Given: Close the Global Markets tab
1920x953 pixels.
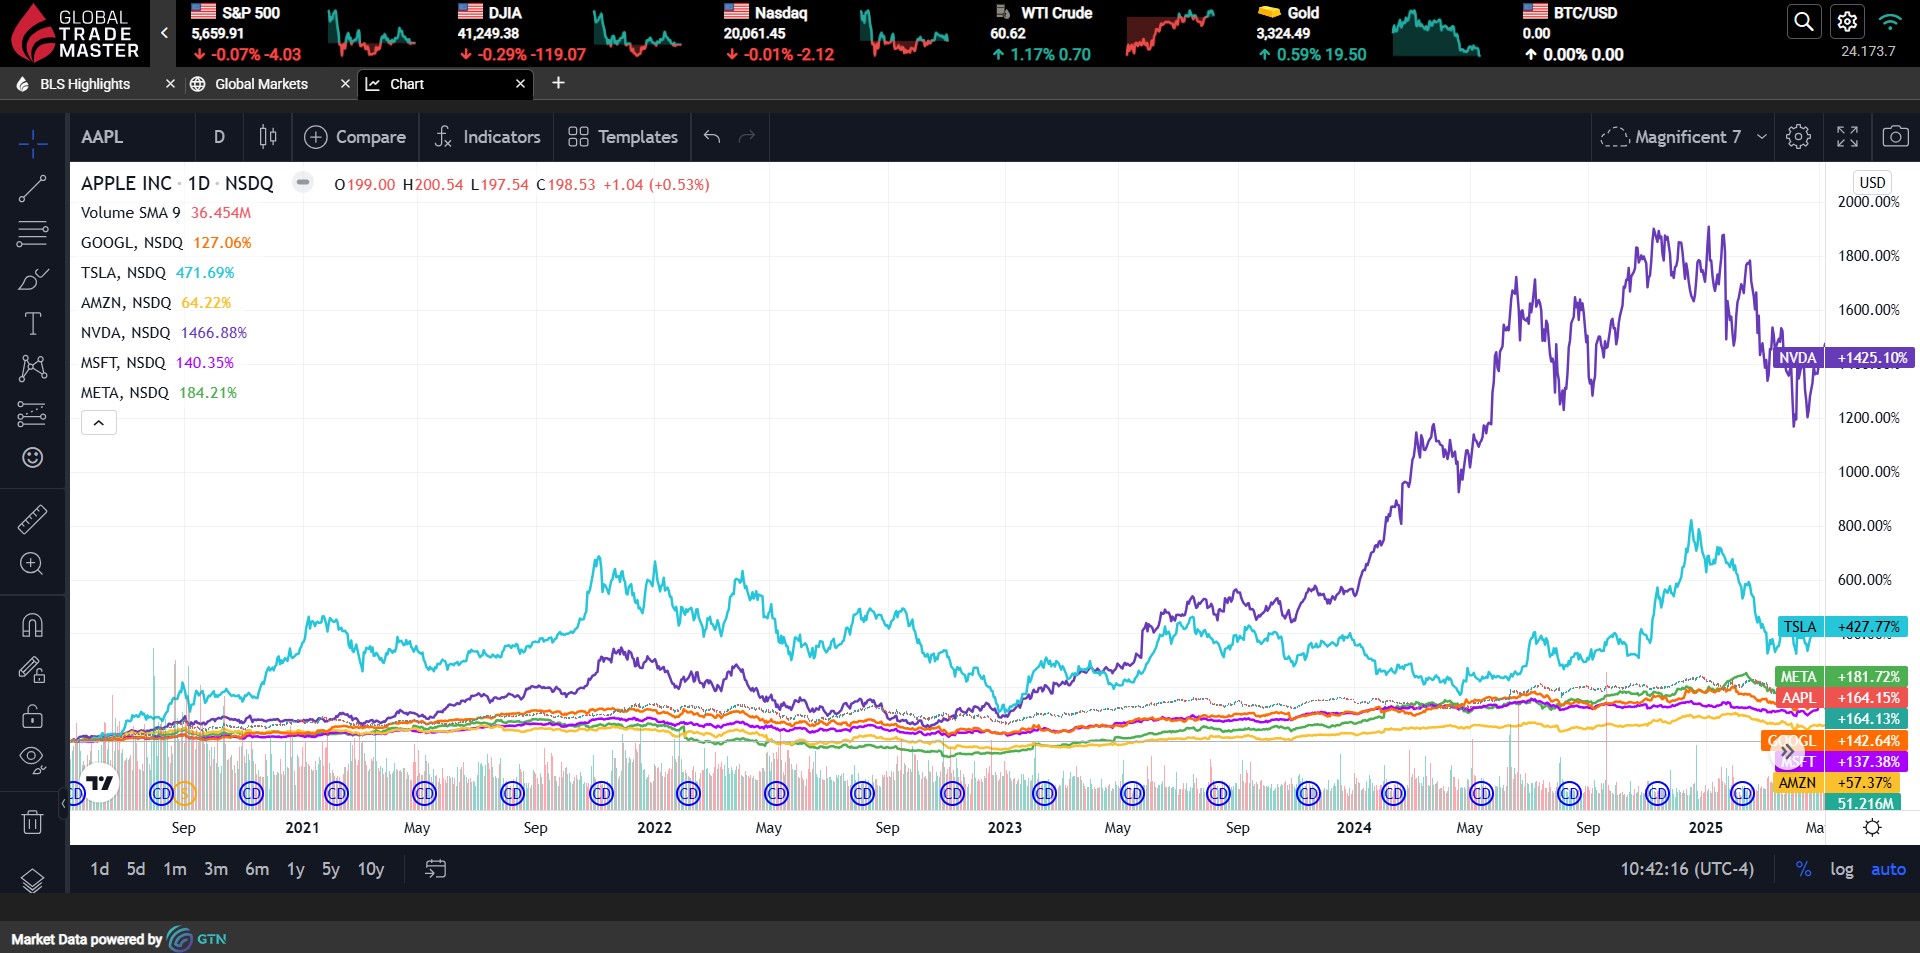Looking at the screenshot, I should [x=345, y=84].
